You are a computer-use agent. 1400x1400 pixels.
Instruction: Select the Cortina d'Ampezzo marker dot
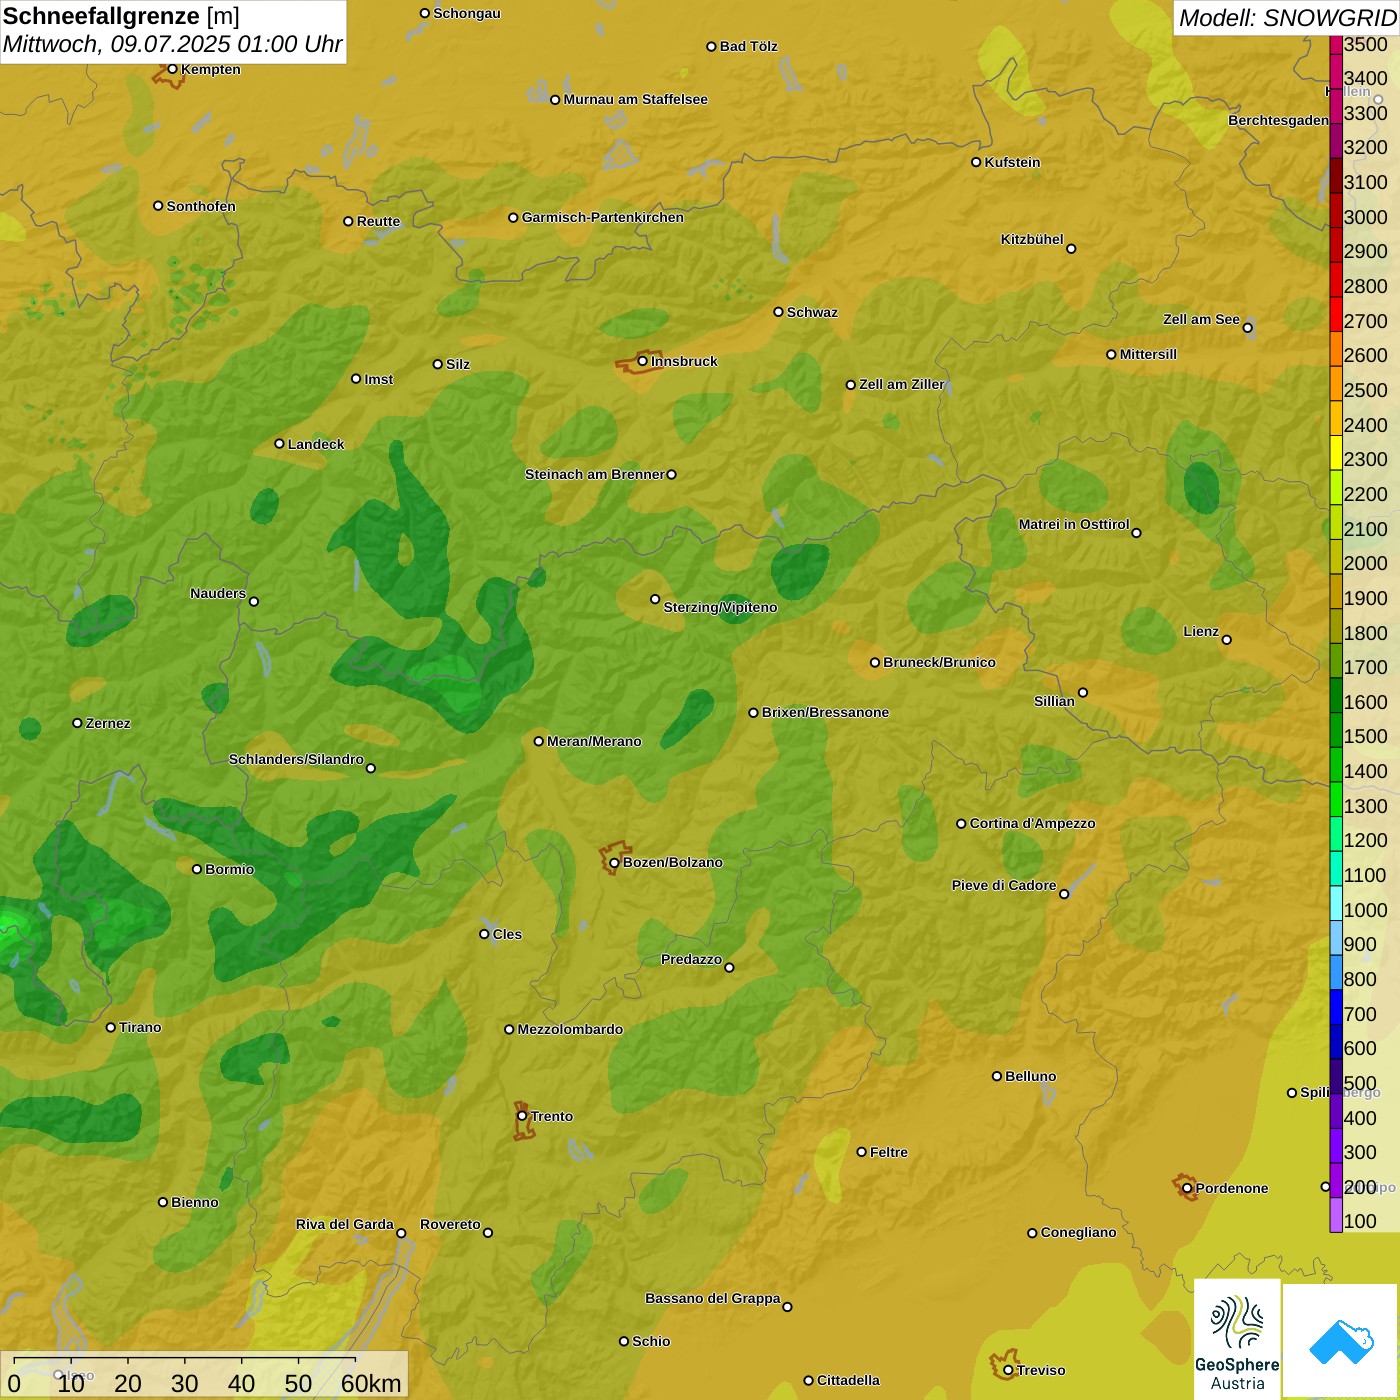[961, 824]
